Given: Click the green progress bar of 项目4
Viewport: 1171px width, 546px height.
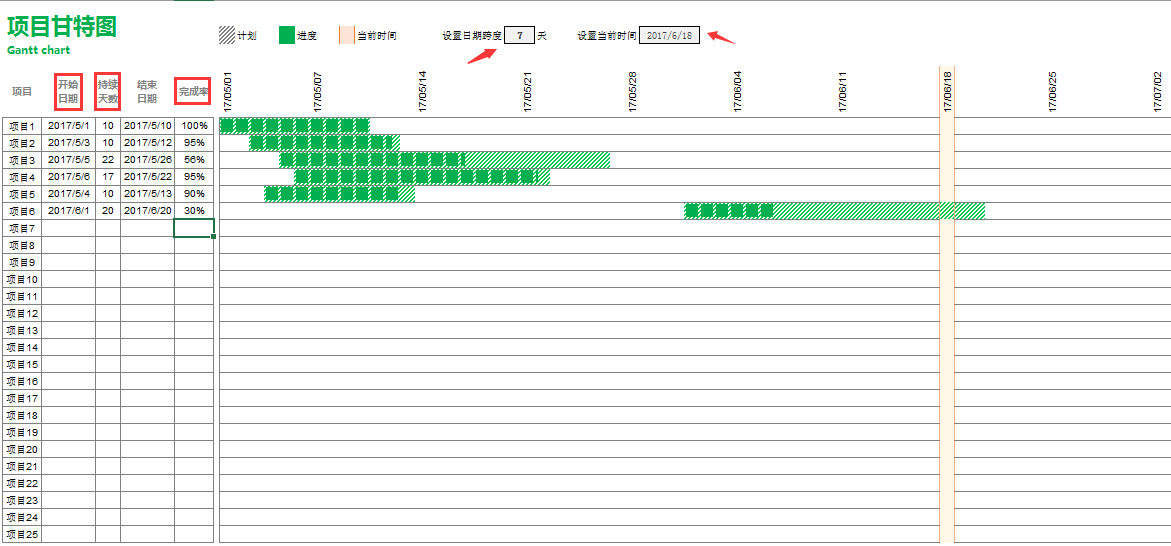Looking at the screenshot, I should pos(415,177).
